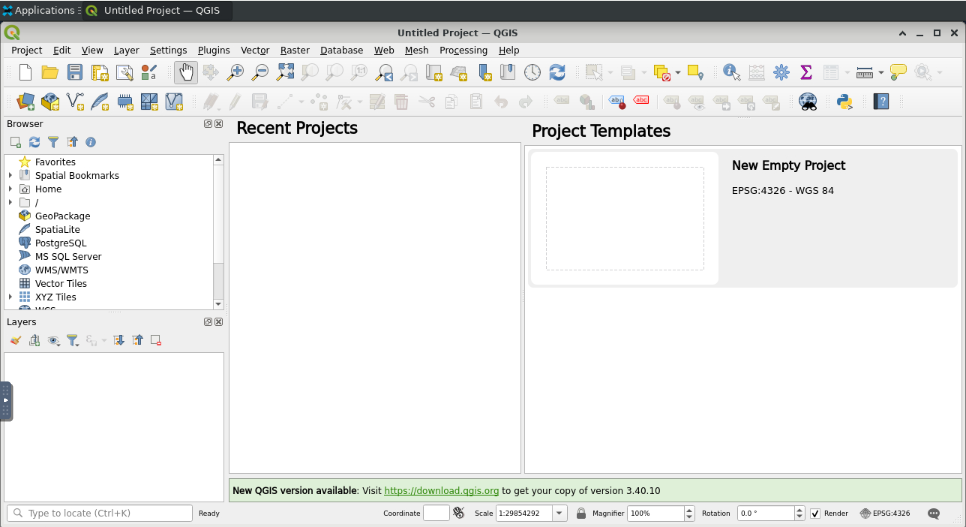This screenshot has width=966, height=527.
Task: Open a project with the folder icon
Action: pyautogui.click(x=50, y=73)
